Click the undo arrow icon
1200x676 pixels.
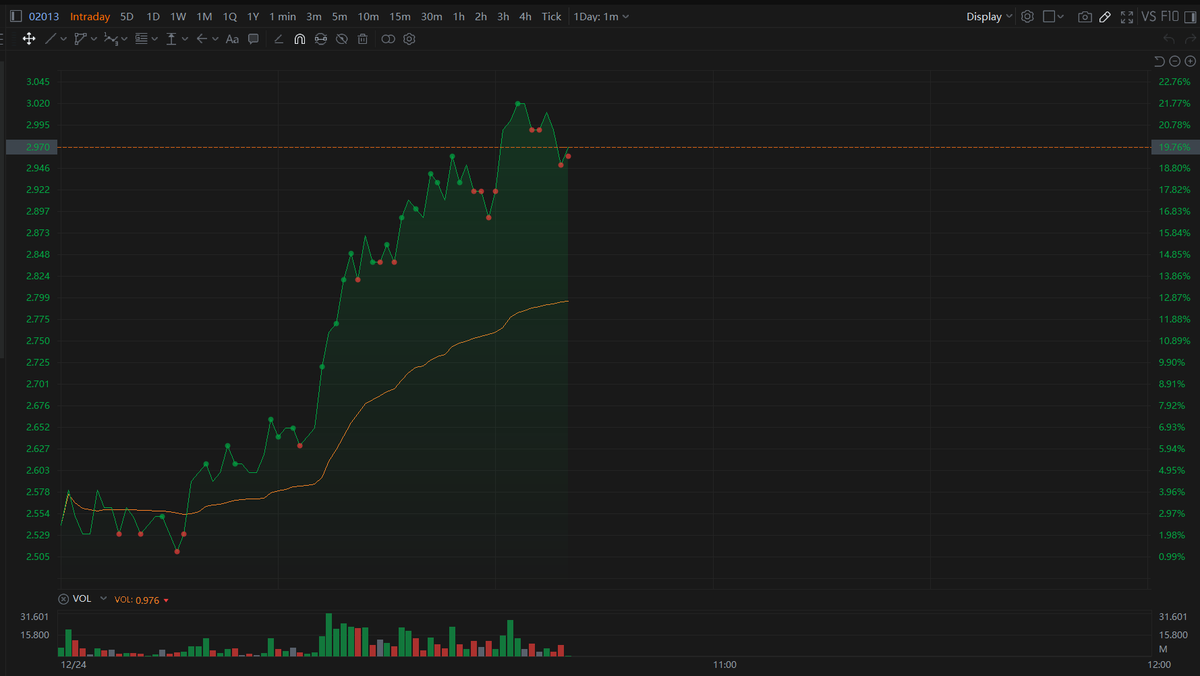point(1169,39)
